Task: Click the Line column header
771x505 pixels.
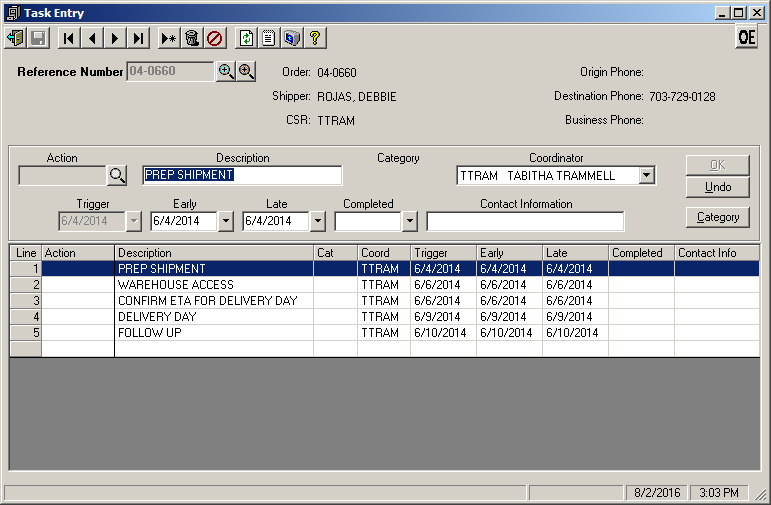Action: [26, 253]
